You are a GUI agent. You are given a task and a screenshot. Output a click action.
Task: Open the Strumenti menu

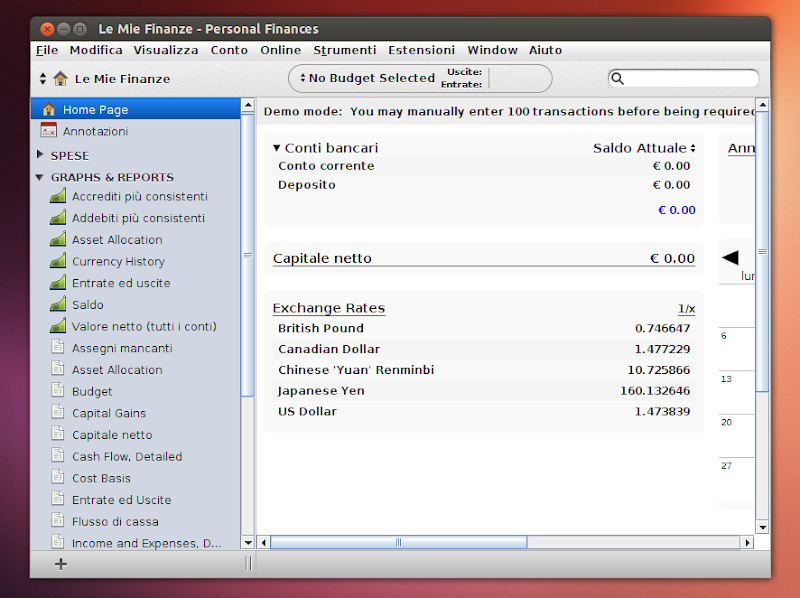[x=345, y=50]
